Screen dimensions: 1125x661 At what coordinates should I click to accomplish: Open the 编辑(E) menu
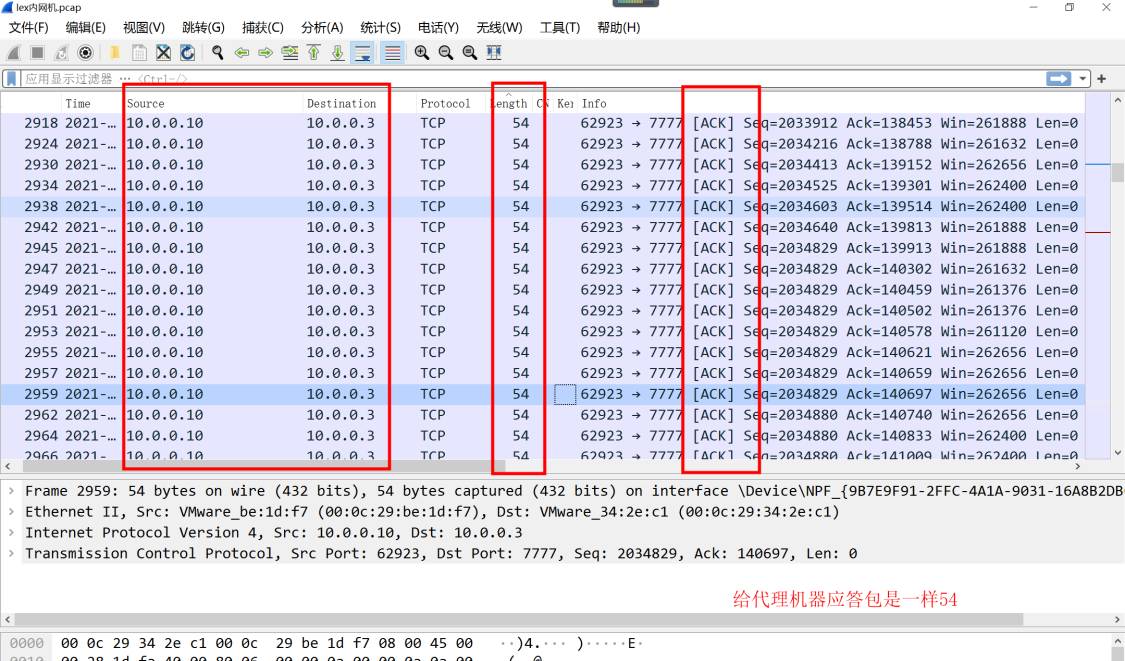pos(85,27)
